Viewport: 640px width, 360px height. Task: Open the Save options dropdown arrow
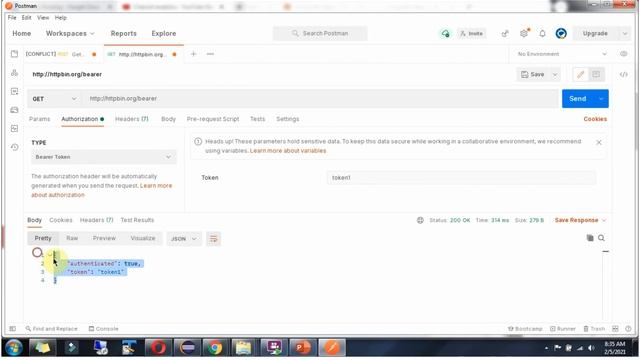[x=555, y=74]
